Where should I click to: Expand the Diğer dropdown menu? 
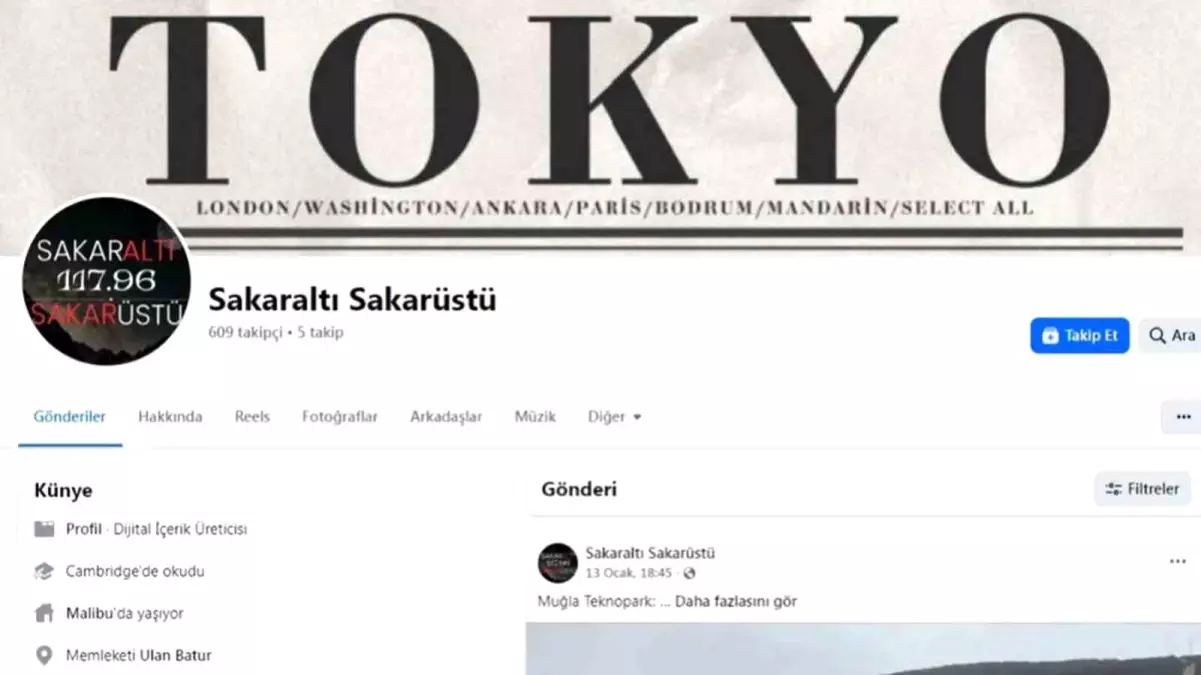point(614,417)
